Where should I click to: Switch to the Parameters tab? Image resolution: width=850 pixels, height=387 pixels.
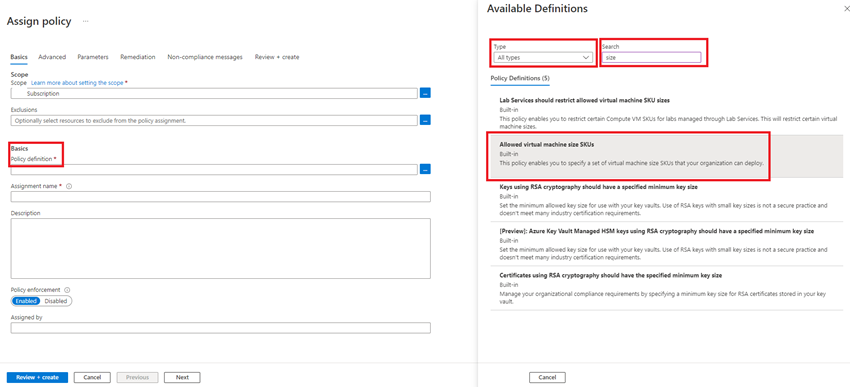coord(93,57)
